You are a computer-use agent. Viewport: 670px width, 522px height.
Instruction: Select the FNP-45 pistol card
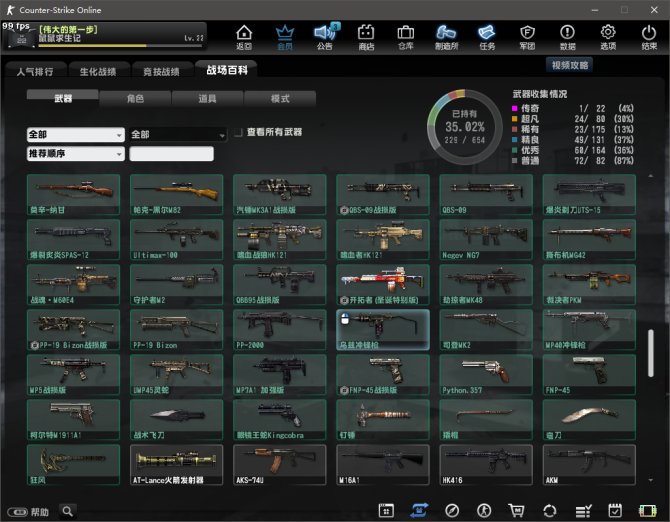click(x=589, y=375)
